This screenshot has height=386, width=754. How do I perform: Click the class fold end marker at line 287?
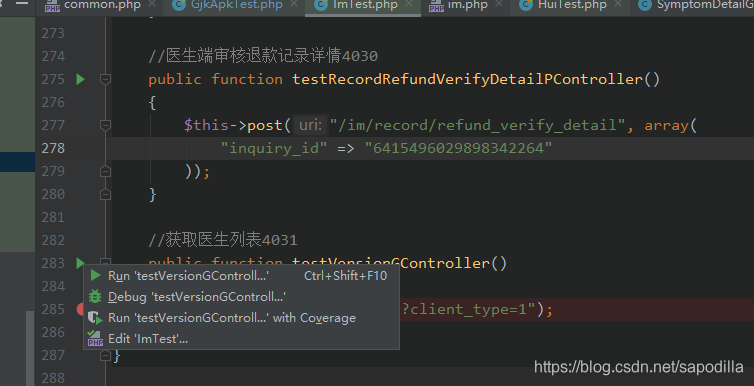[105, 356]
